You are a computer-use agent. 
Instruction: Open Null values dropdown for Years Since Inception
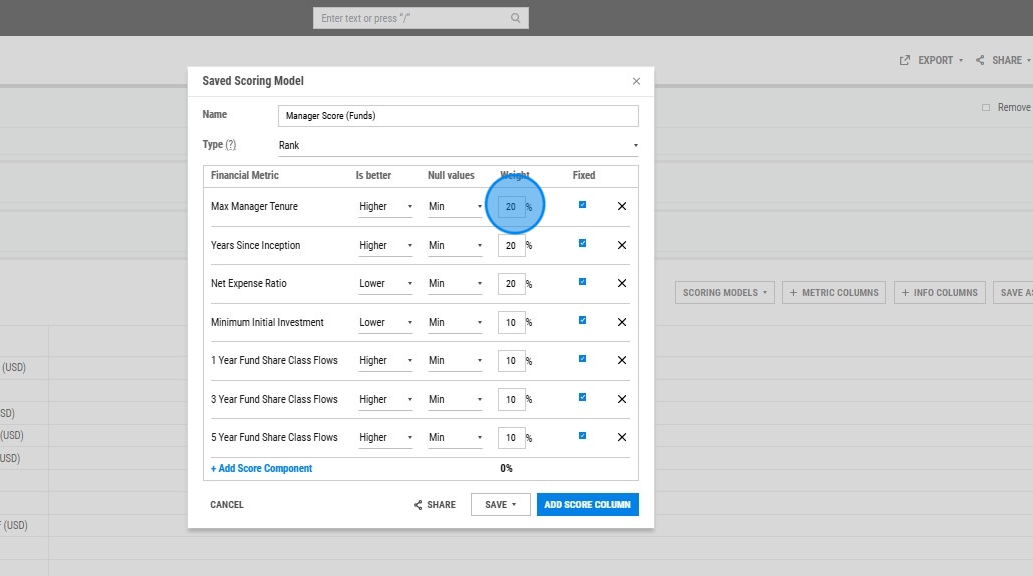pyautogui.click(x=455, y=245)
